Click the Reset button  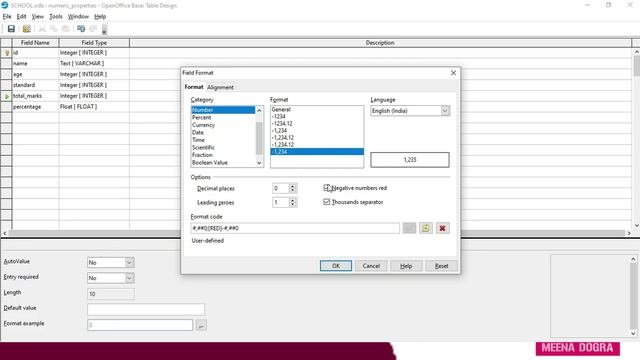(x=441, y=266)
